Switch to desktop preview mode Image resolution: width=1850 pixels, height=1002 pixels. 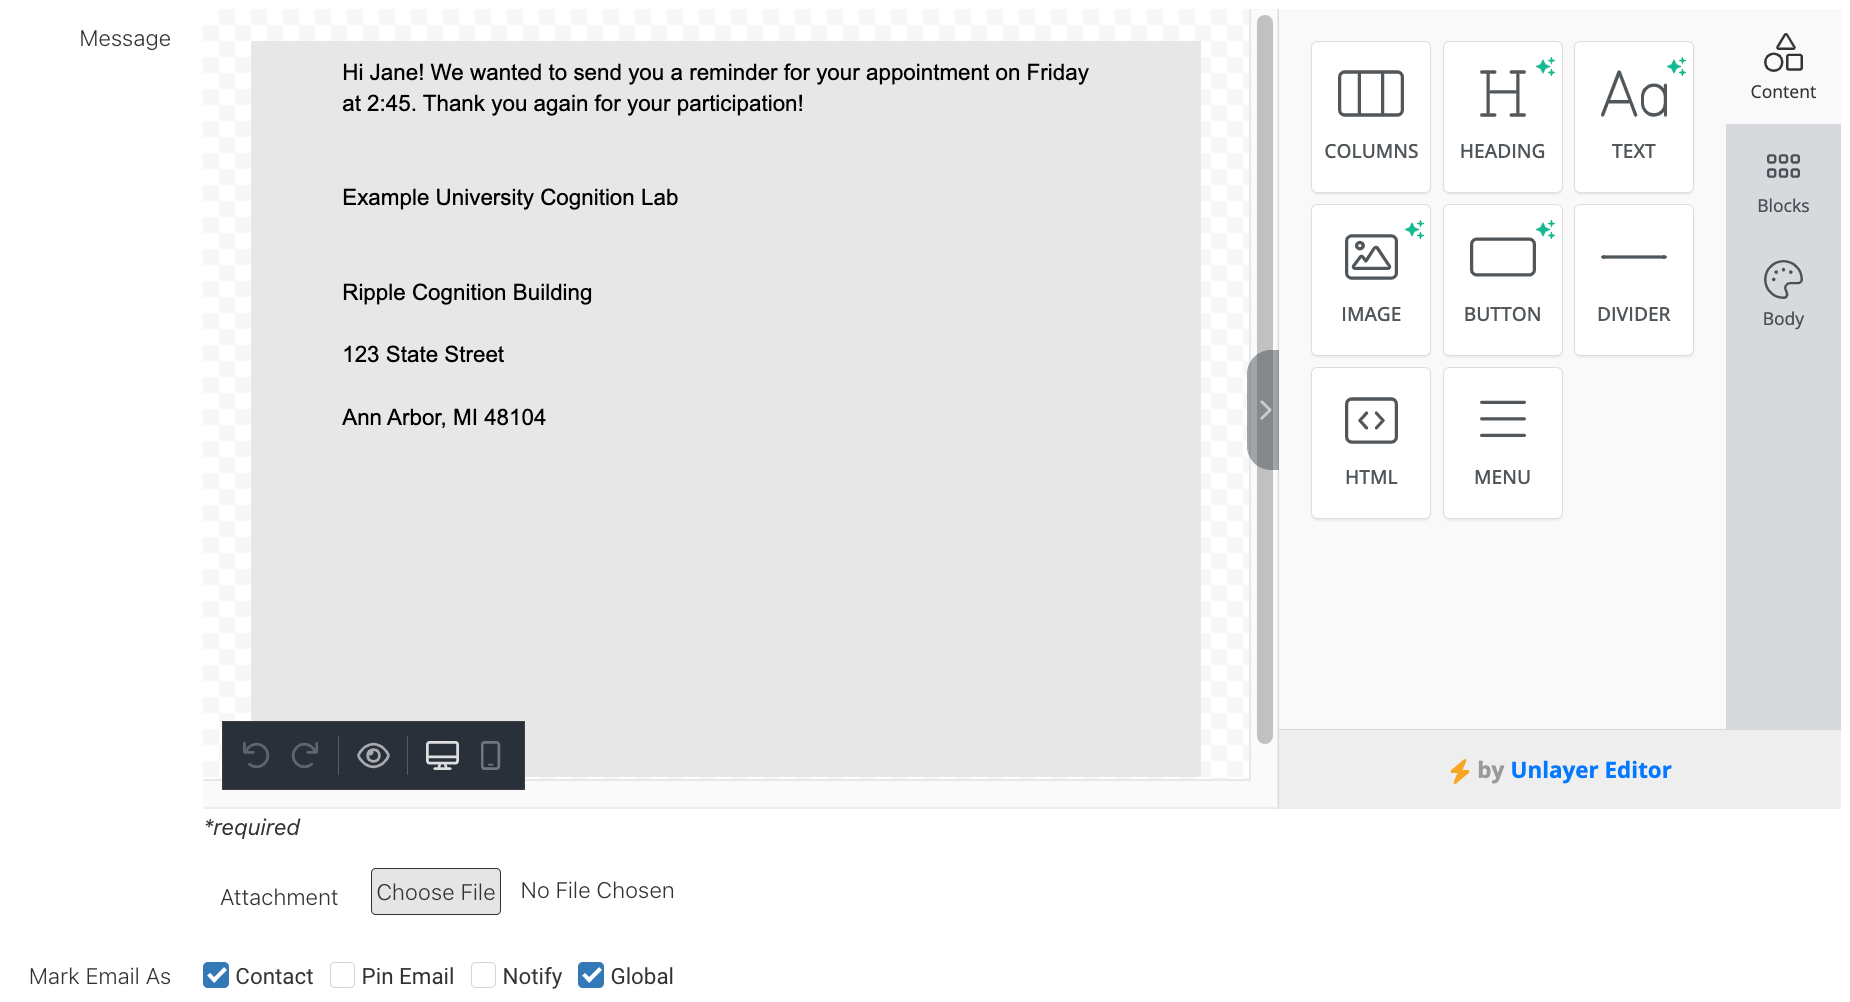[x=442, y=755]
